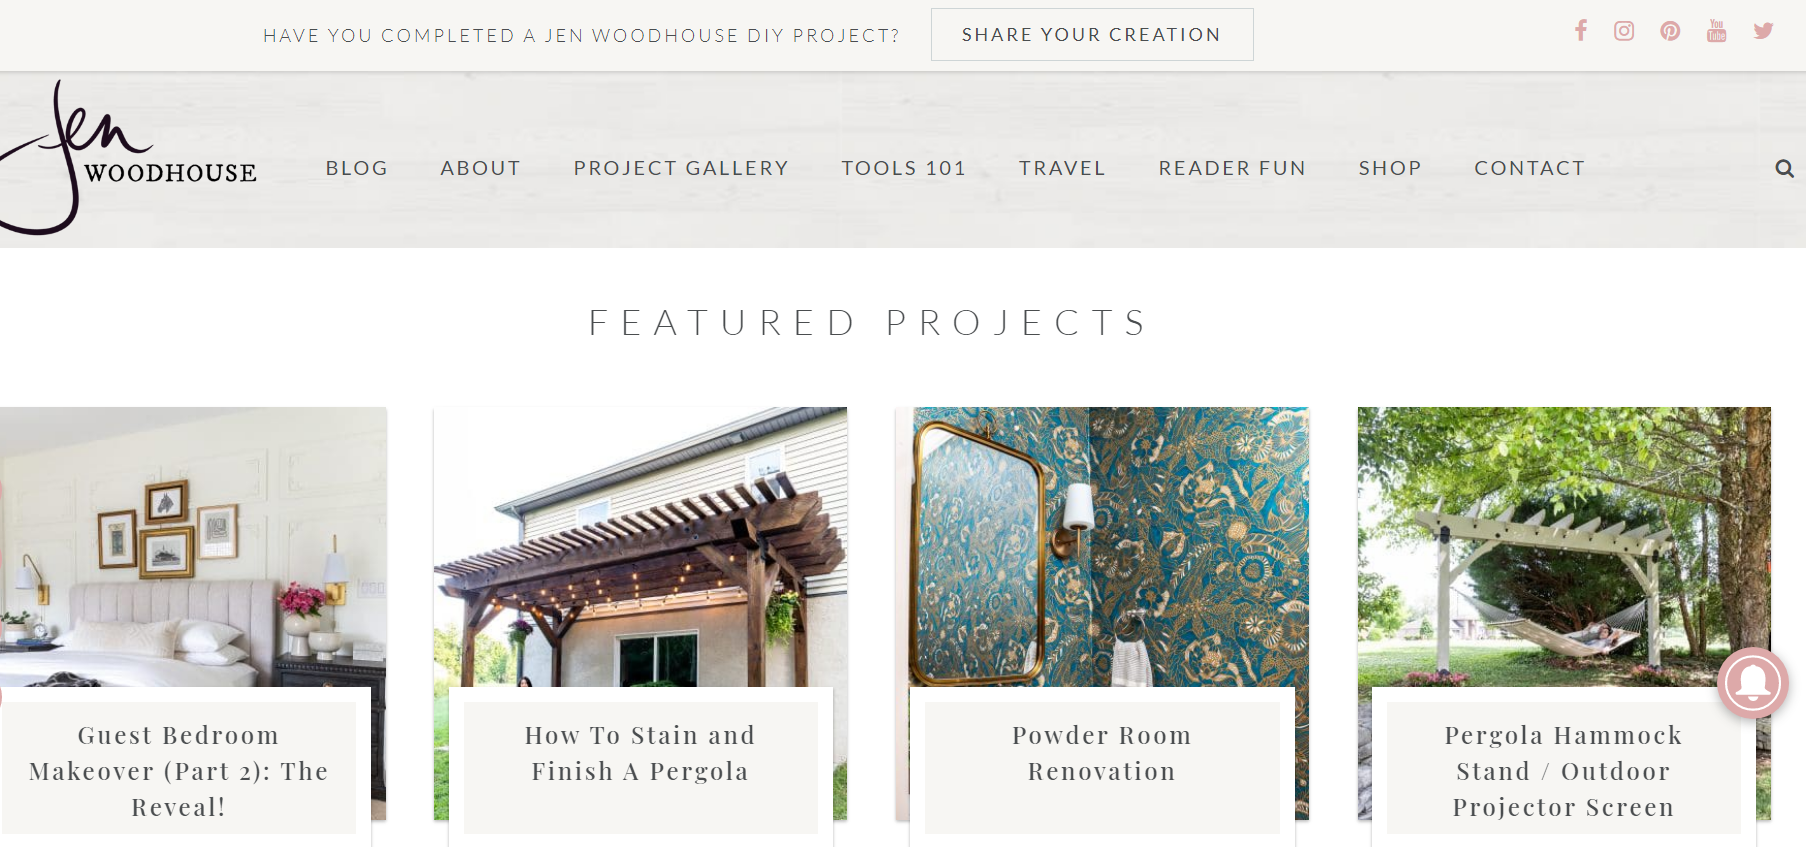Open the YouTube social icon
Viewport: 1806px width, 847px height.
pyautogui.click(x=1717, y=31)
